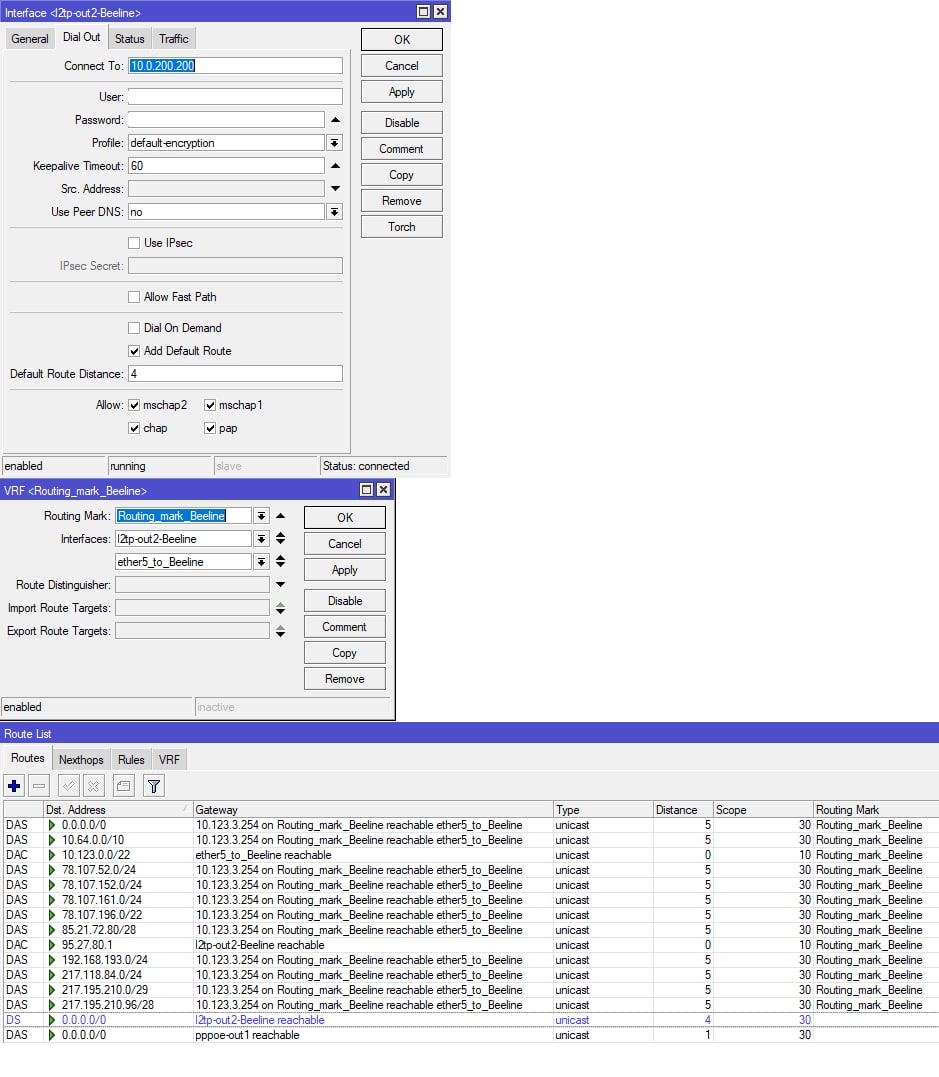Enable Dial On Demand checkbox

click(x=134, y=328)
